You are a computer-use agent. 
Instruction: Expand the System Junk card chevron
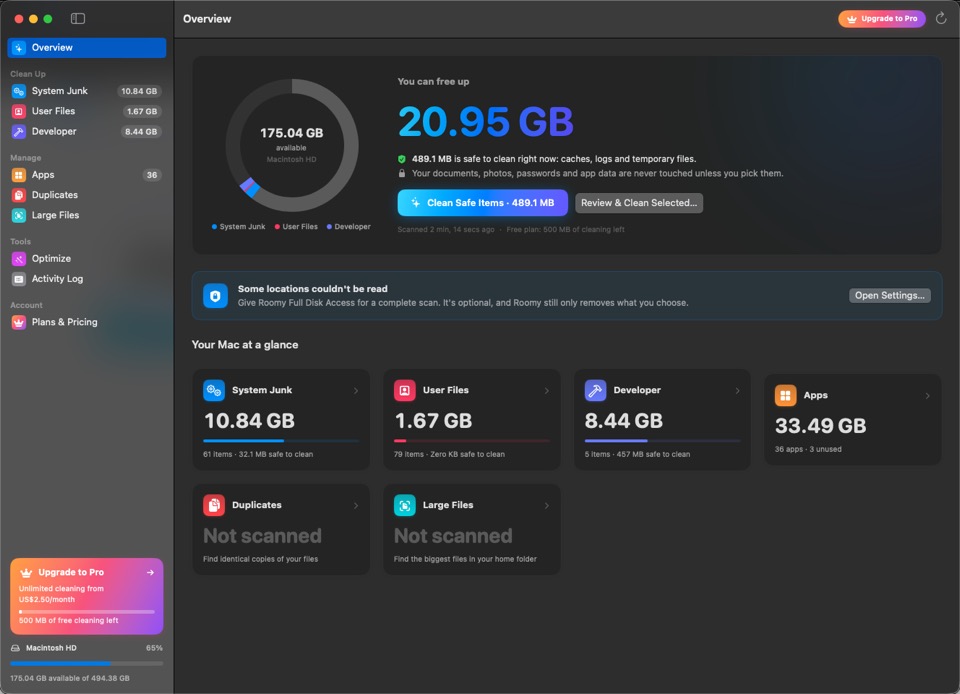click(356, 390)
